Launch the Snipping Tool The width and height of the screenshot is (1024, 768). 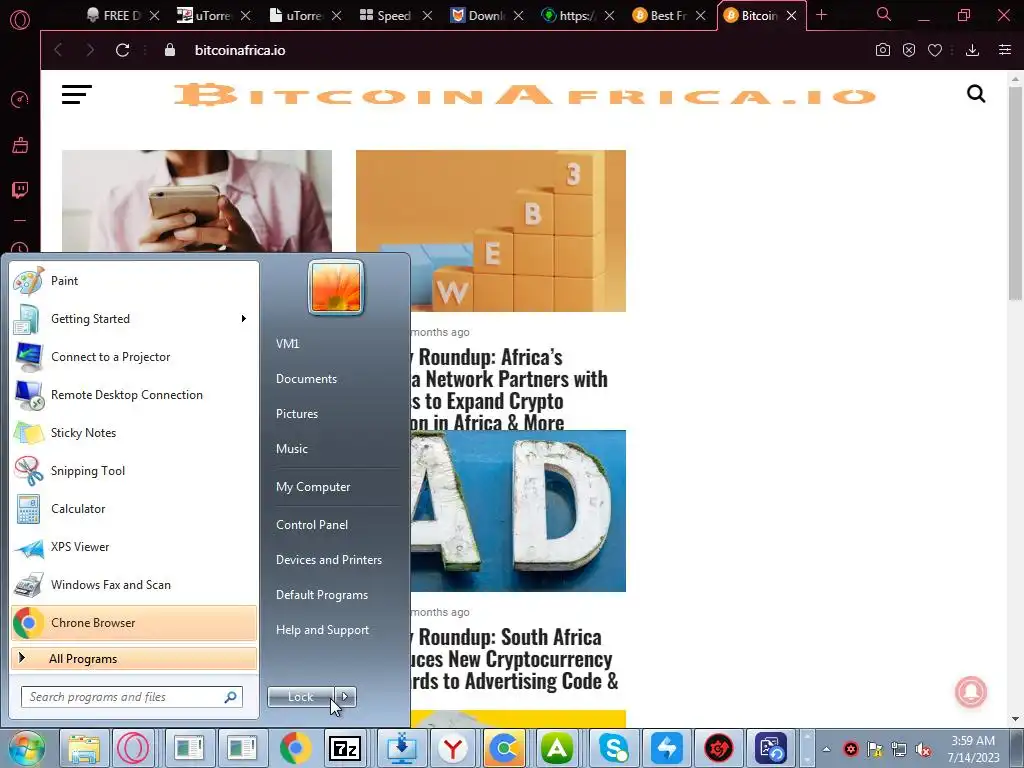coord(134,471)
